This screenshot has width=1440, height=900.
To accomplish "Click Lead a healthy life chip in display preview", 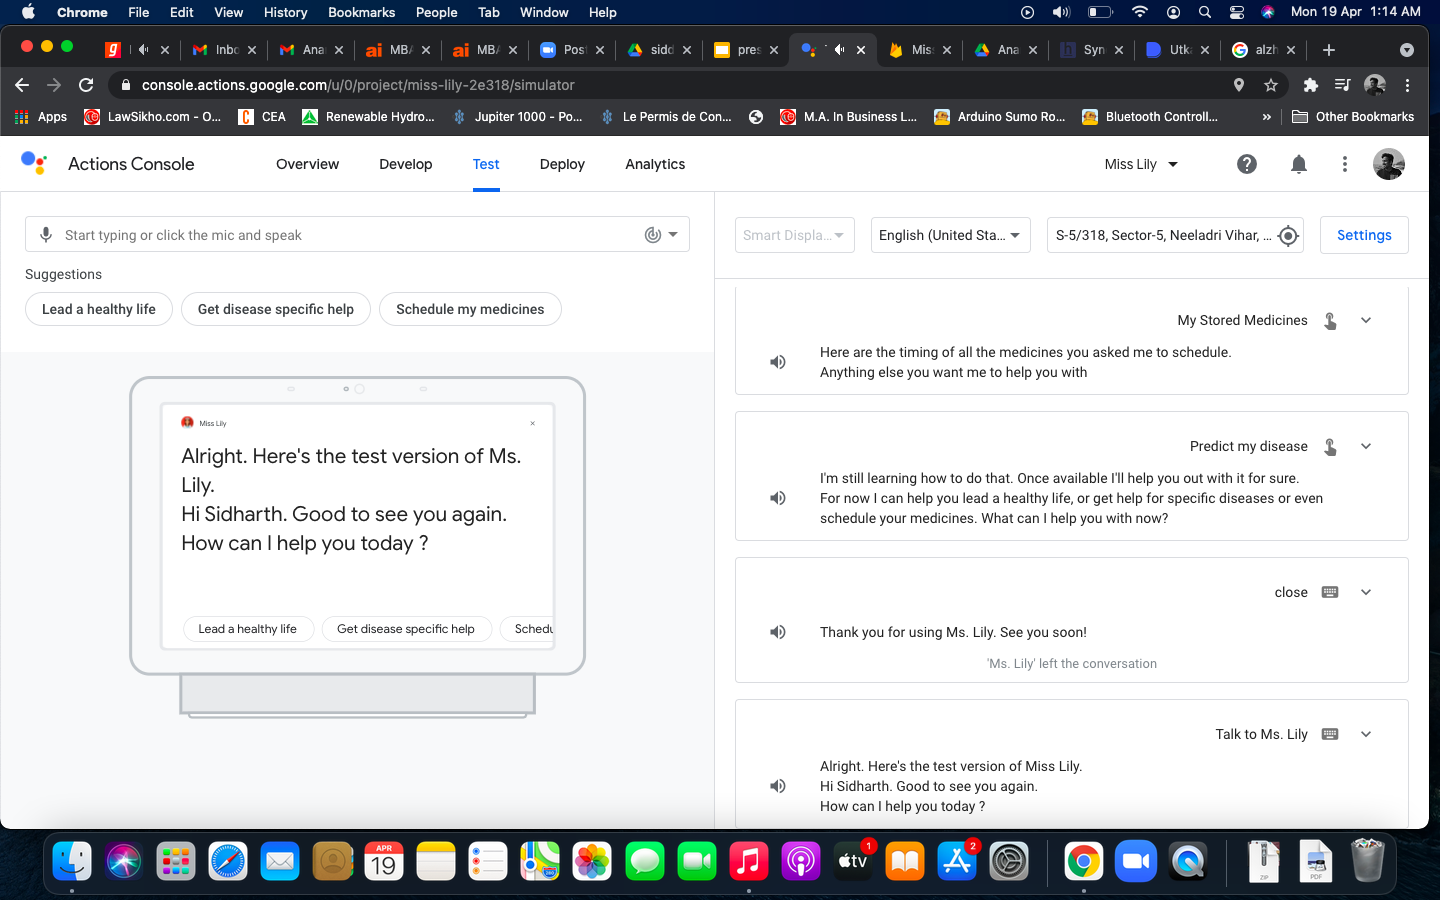I will point(248,629).
